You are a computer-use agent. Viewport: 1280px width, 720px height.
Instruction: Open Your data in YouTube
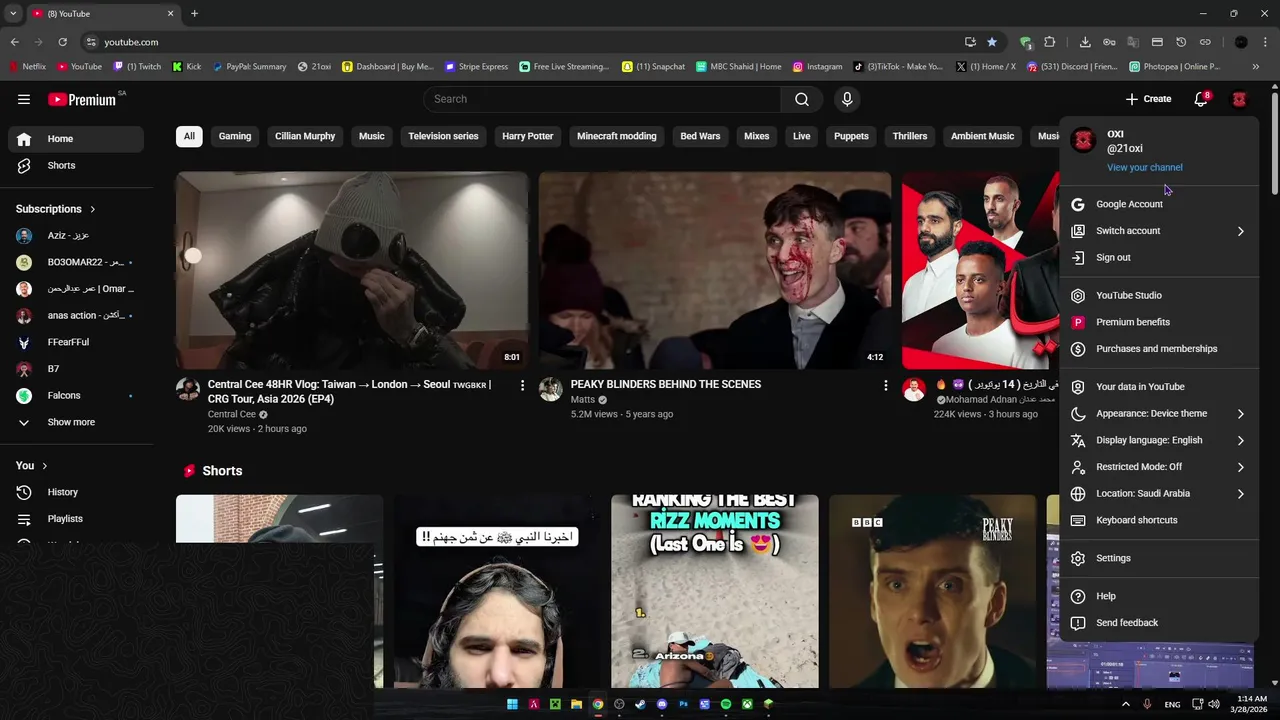(x=1158, y=387)
